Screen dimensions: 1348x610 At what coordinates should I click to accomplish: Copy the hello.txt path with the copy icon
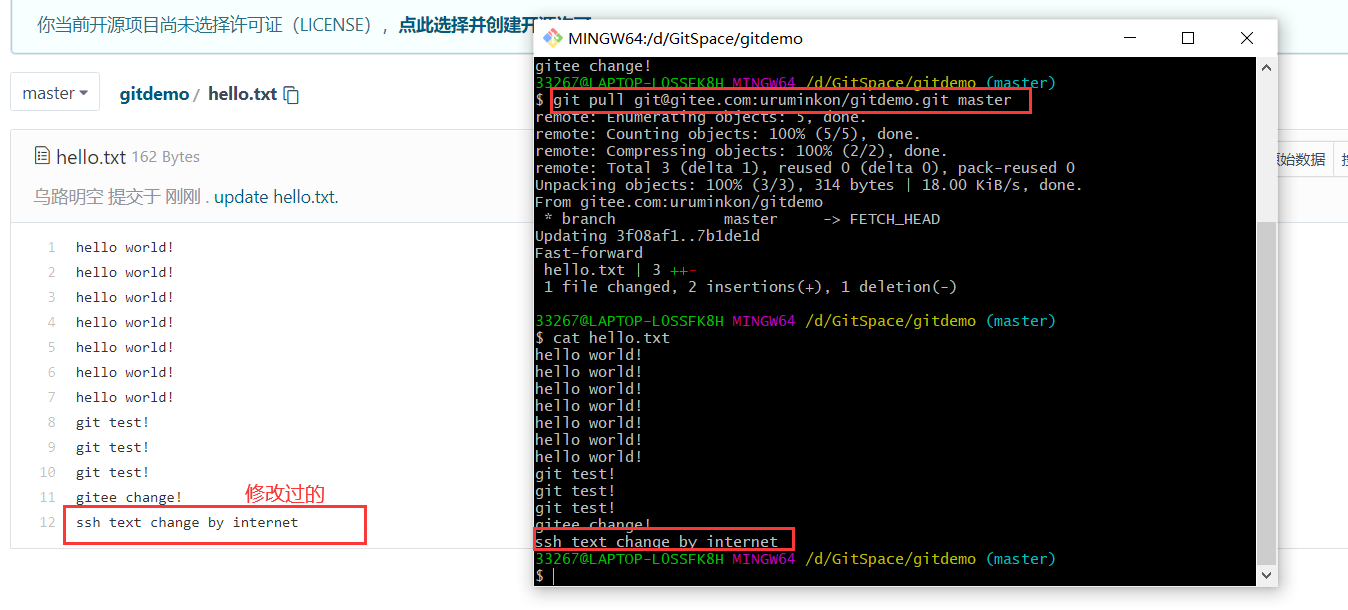[x=291, y=95]
